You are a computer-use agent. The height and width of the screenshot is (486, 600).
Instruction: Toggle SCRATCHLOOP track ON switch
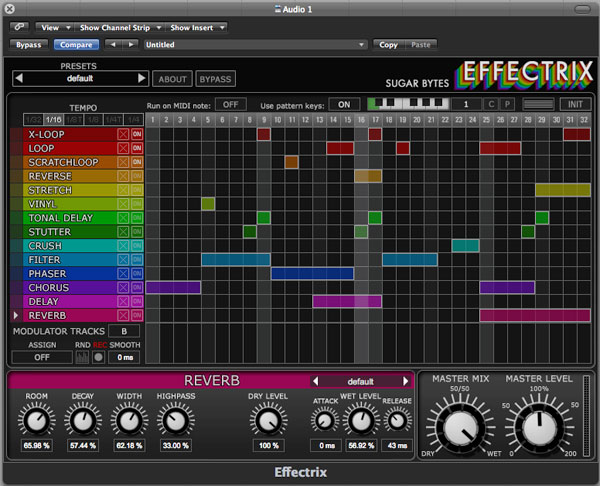[137, 162]
